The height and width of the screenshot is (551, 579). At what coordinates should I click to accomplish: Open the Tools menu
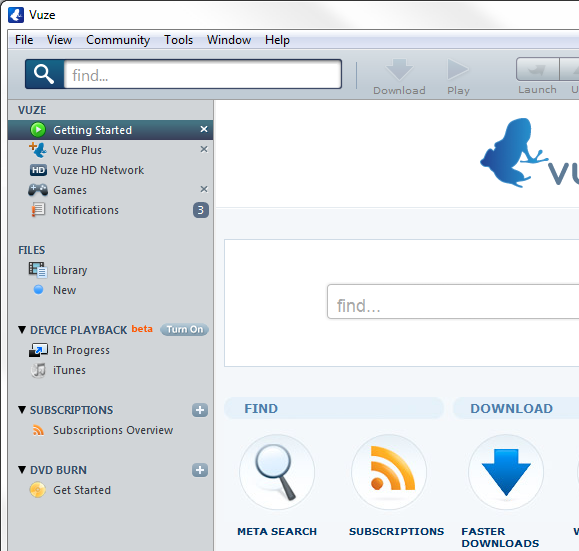(178, 40)
